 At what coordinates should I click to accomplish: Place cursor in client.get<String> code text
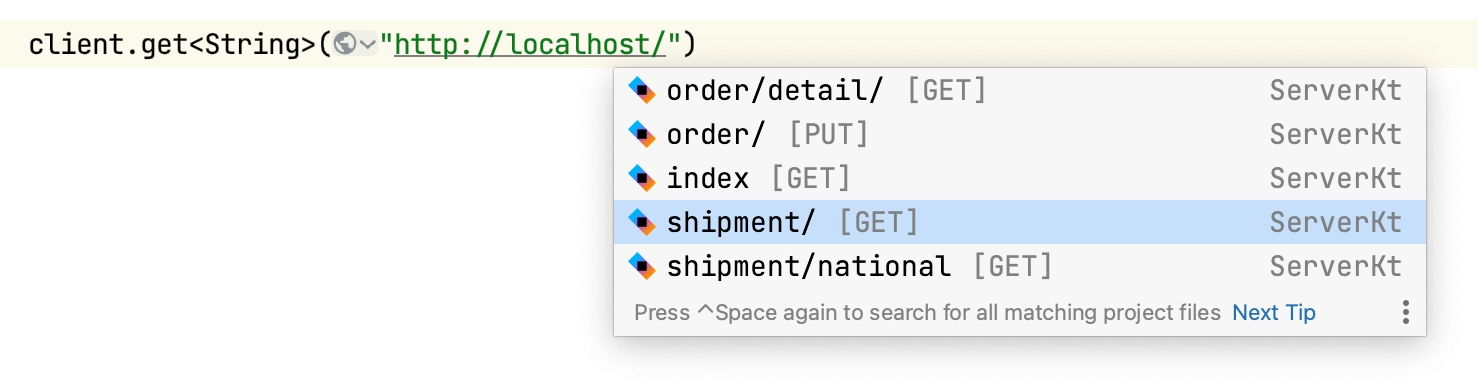(171, 45)
